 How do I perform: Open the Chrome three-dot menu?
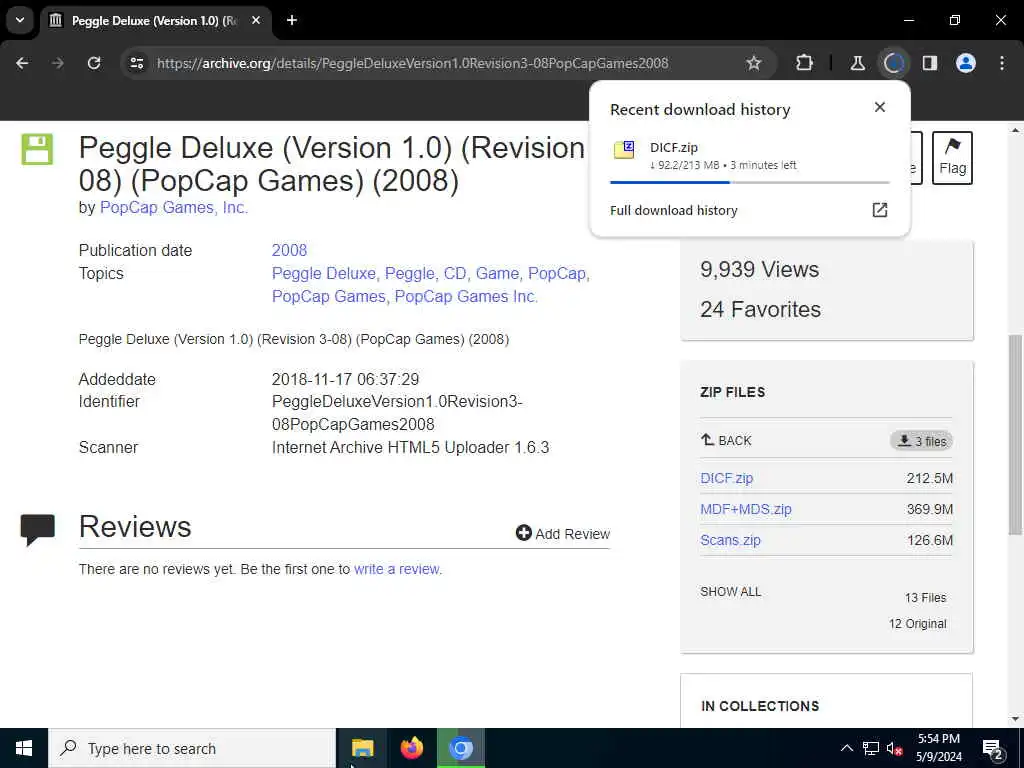pyautogui.click(x=1002, y=63)
